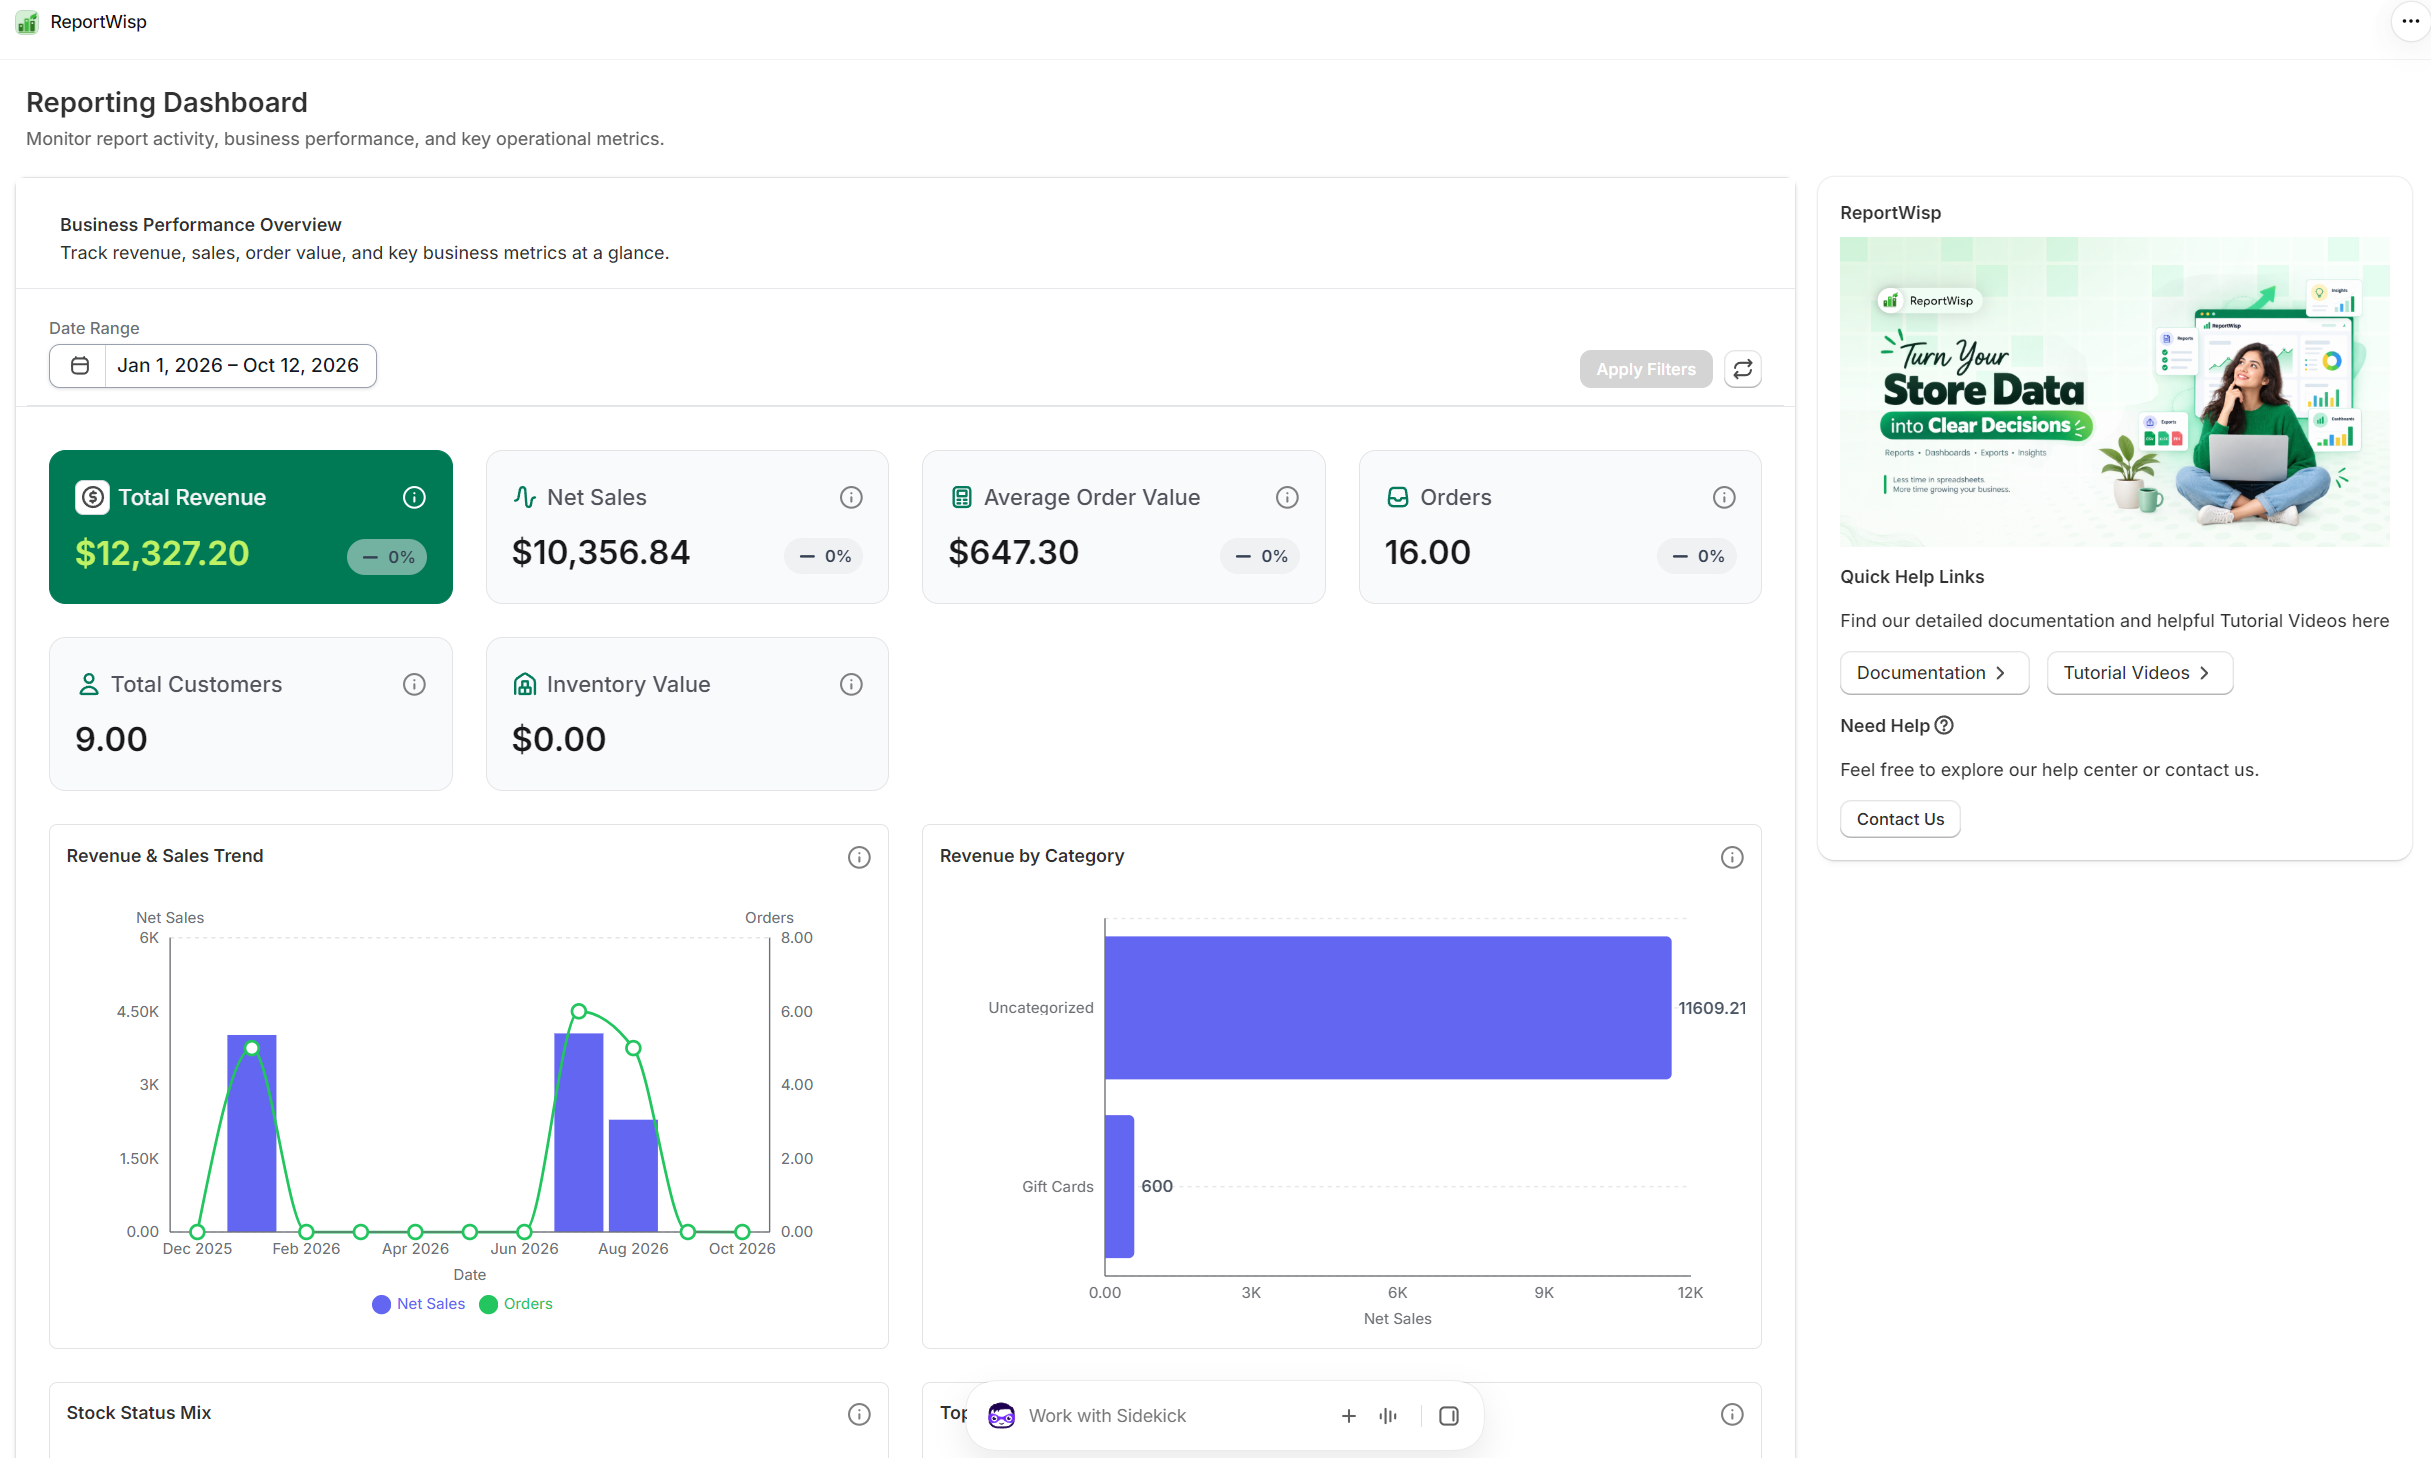The height and width of the screenshot is (1458, 2431).
Task: Click the Gift Cards bar in category chart
Action: (x=1120, y=1186)
